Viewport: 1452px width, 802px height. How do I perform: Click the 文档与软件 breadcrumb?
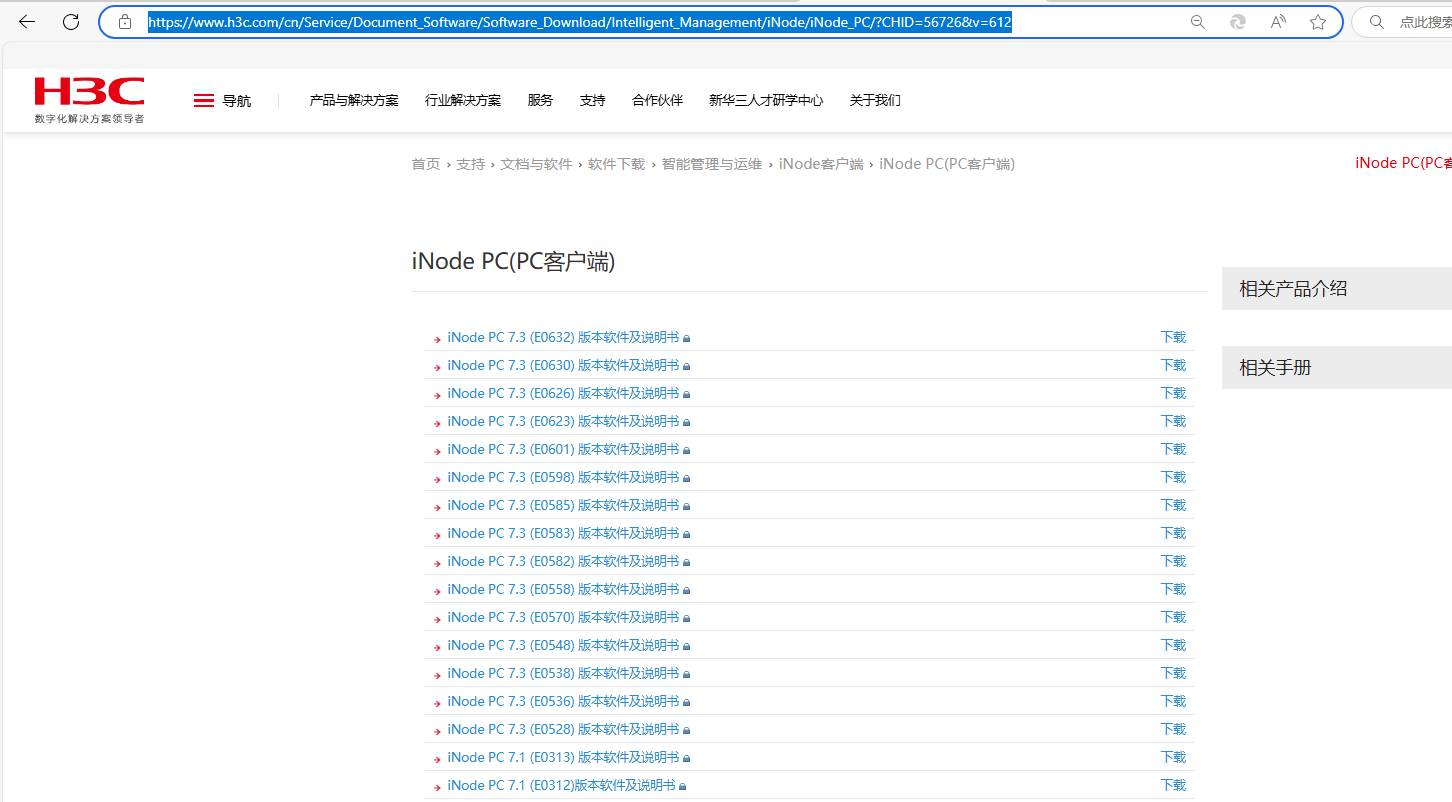click(x=536, y=164)
